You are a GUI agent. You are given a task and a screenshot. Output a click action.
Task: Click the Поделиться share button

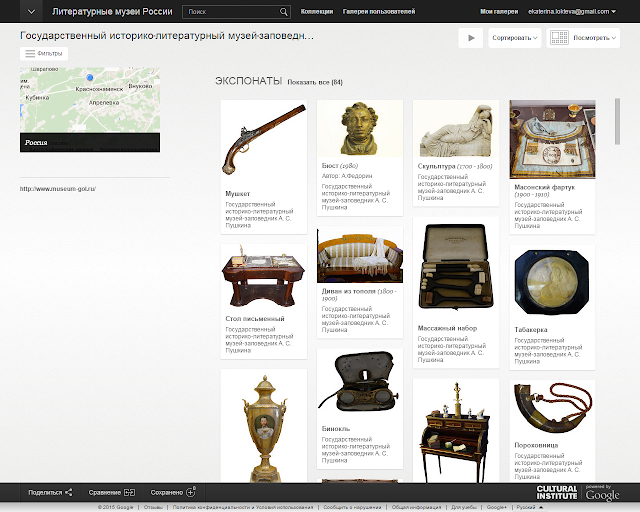(x=50, y=492)
